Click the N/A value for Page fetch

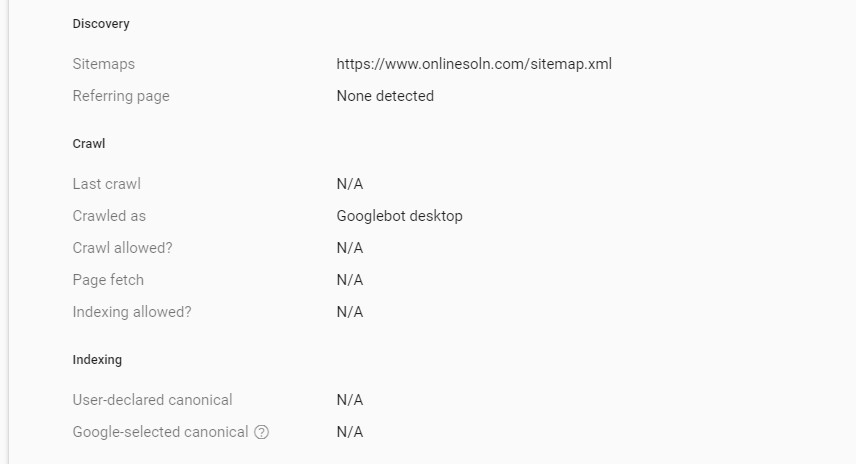click(350, 280)
